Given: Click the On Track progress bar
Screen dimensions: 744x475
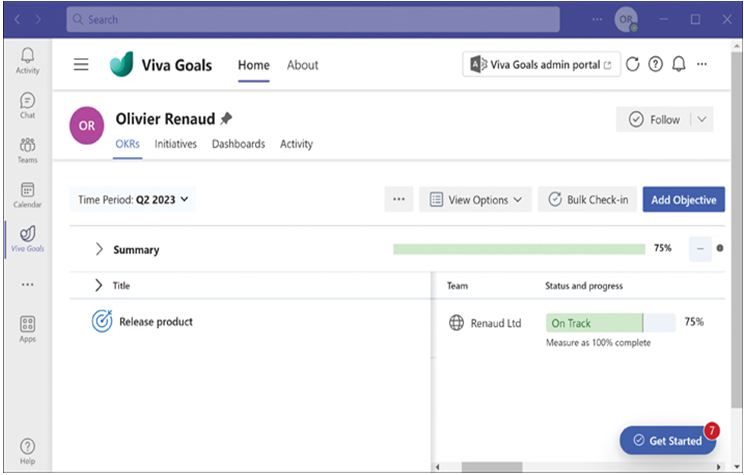Looking at the screenshot, I should 611,323.
